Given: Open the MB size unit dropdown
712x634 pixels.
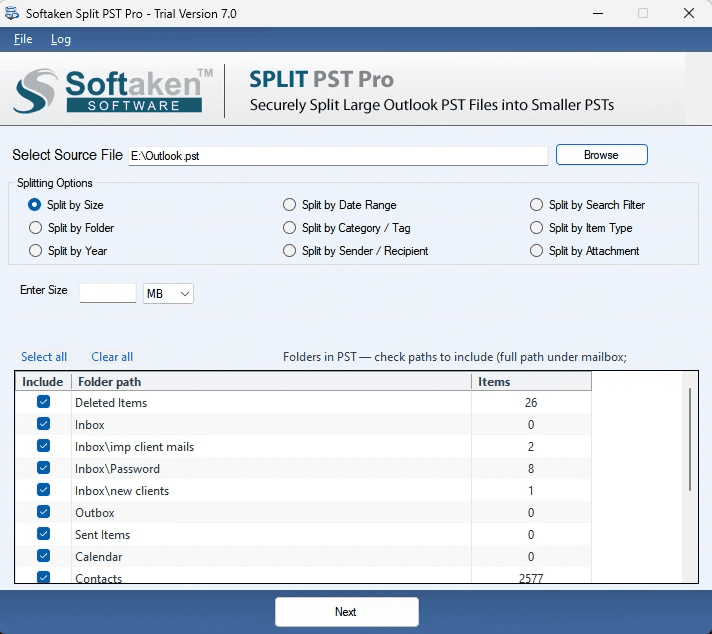Looking at the screenshot, I should [168, 293].
